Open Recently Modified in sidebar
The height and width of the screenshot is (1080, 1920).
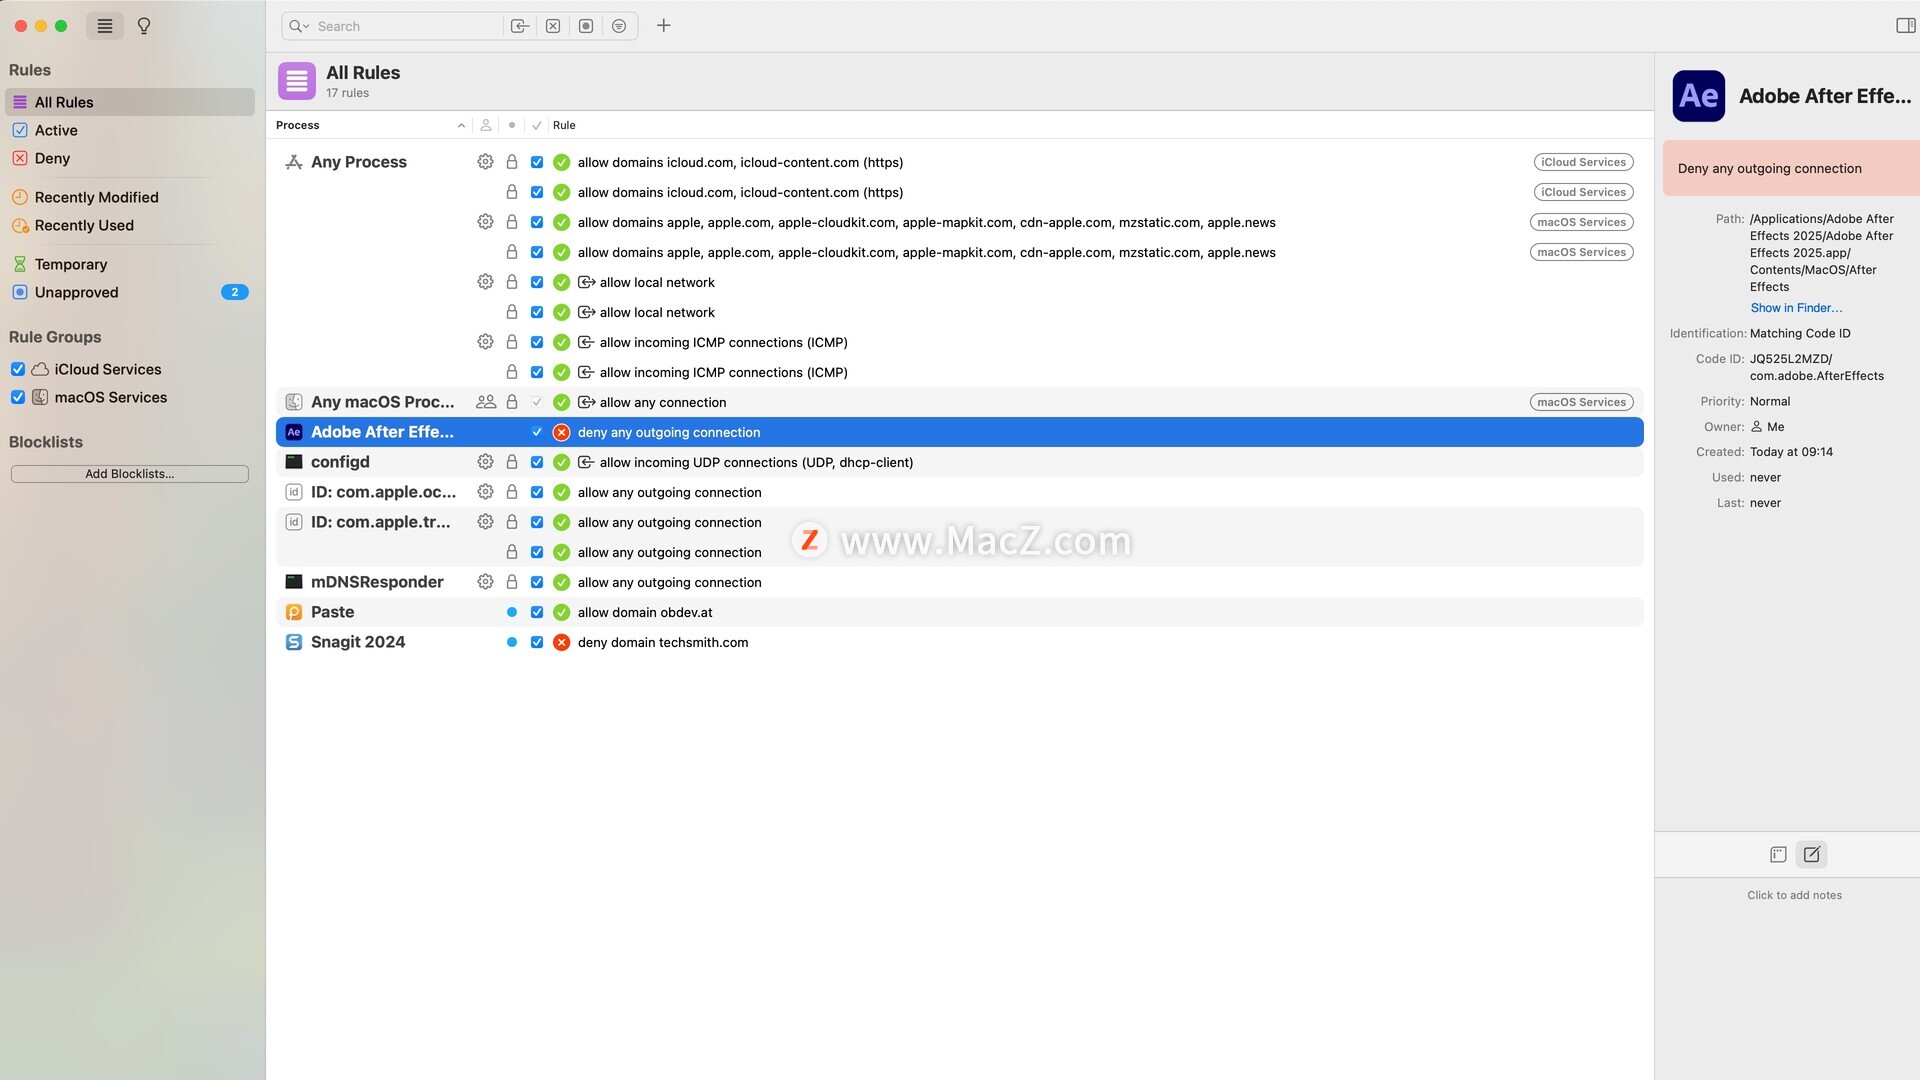pos(130,197)
